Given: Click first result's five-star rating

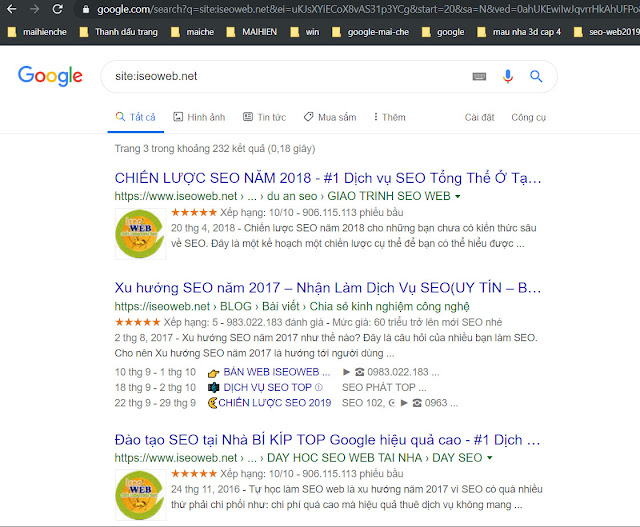Looking at the screenshot, I should point(194,212).
